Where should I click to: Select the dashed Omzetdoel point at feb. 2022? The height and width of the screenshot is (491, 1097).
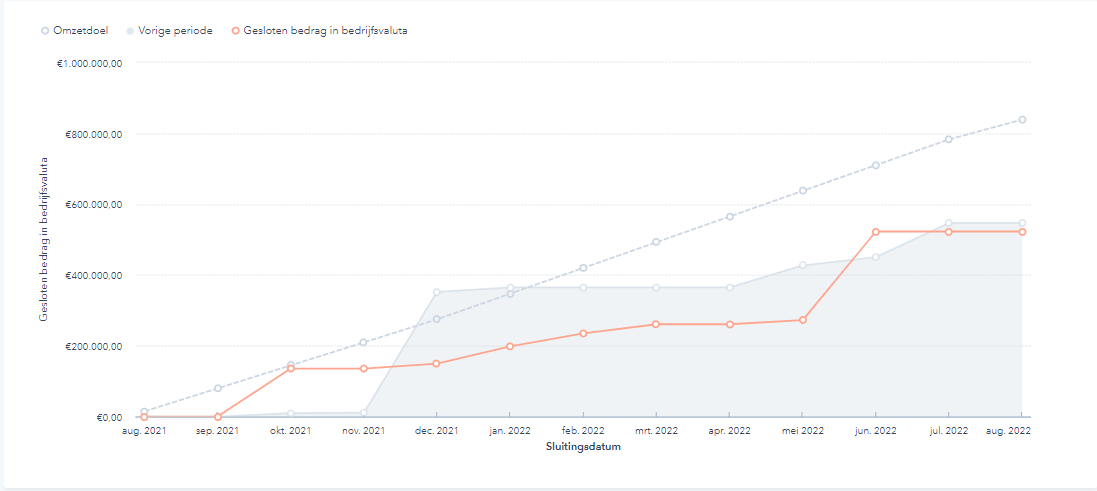click(x=583, y=268)
